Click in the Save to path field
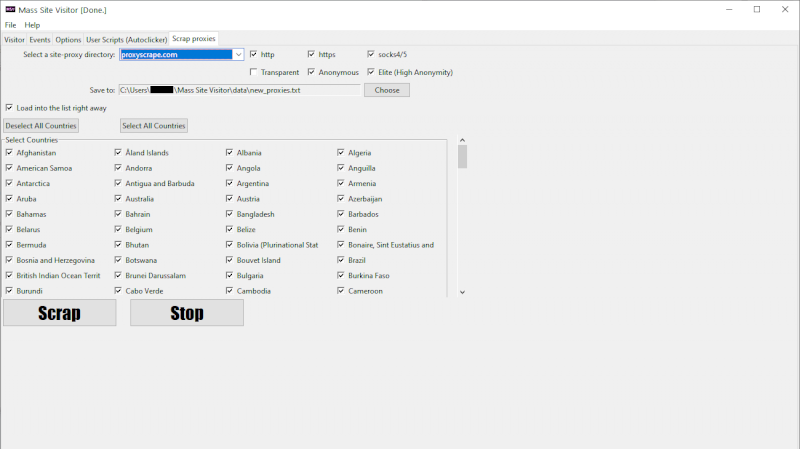 coord(240,90)
